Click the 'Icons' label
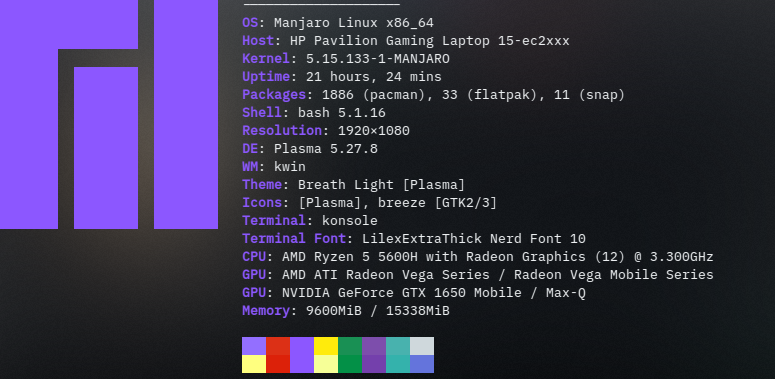This screenshot has height=379, width=775. [262, 203]
